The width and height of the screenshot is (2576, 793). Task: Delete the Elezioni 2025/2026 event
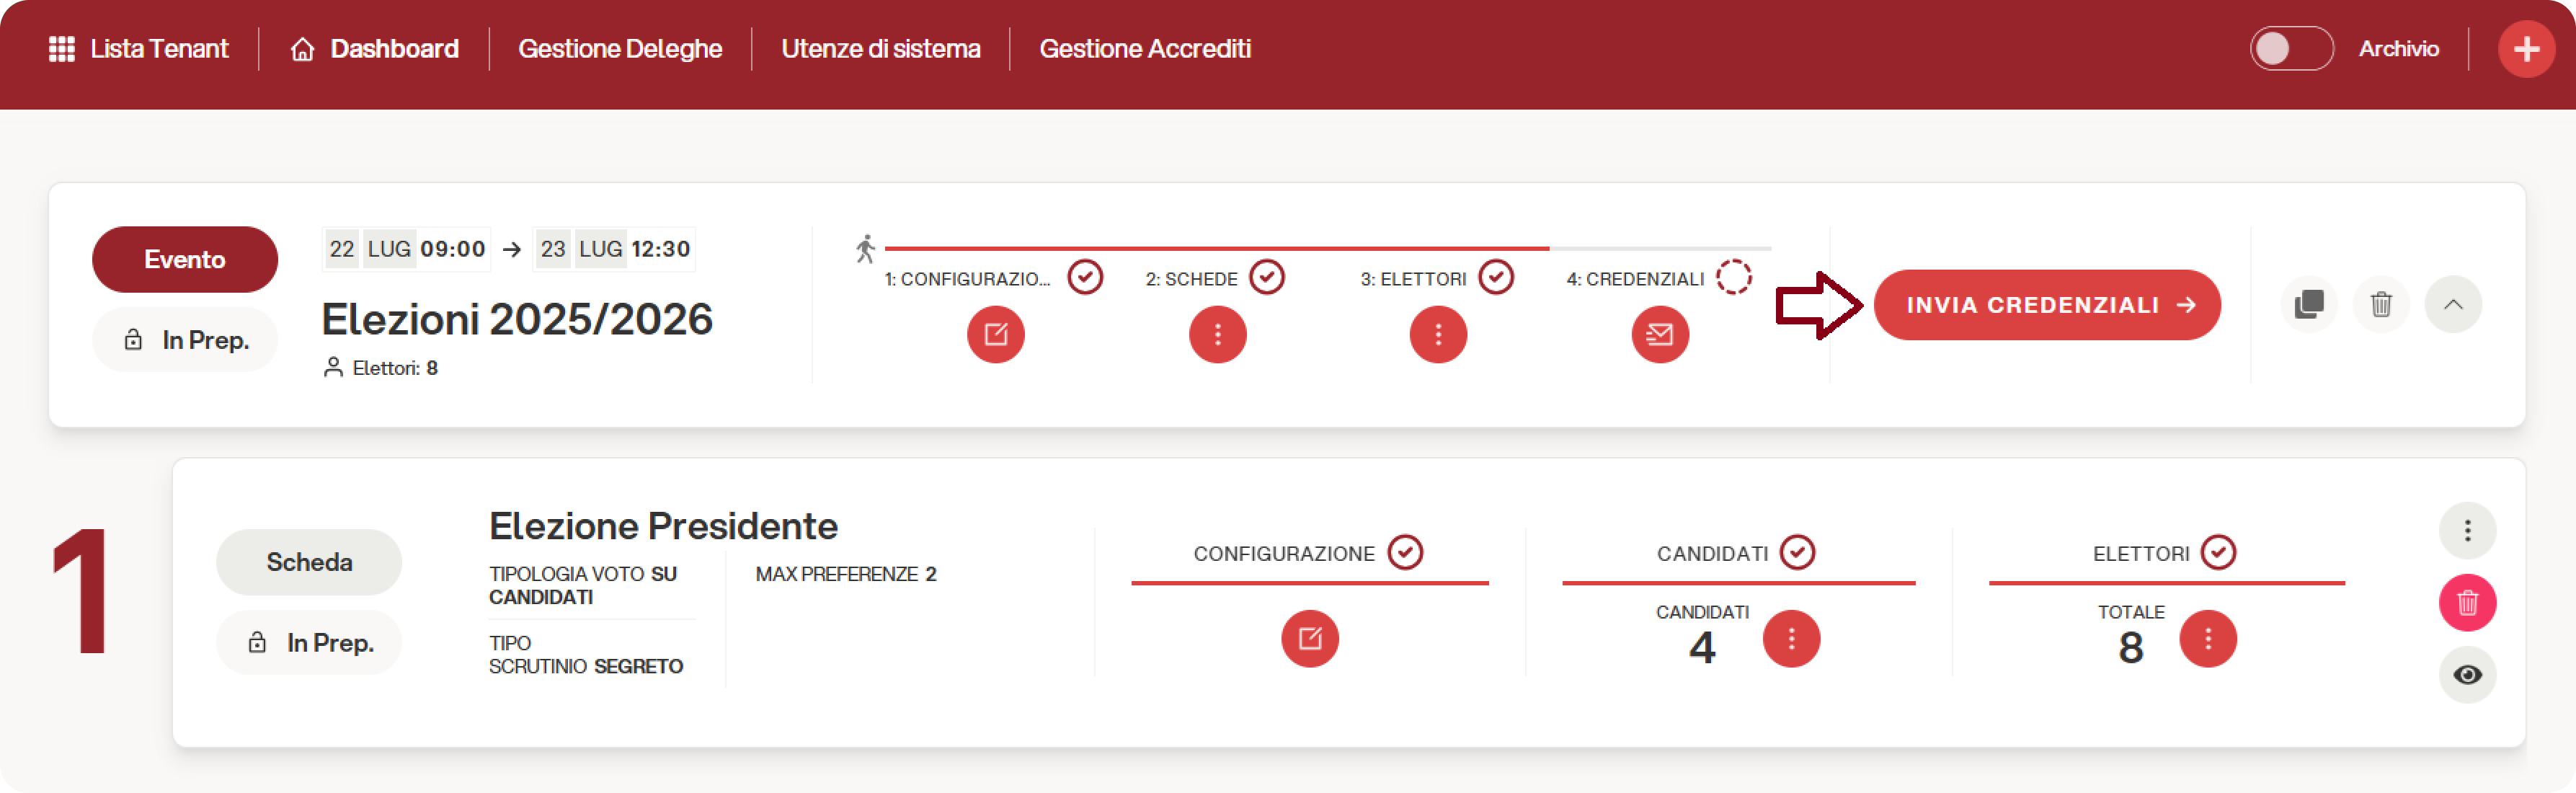(x=2381, y=304)
